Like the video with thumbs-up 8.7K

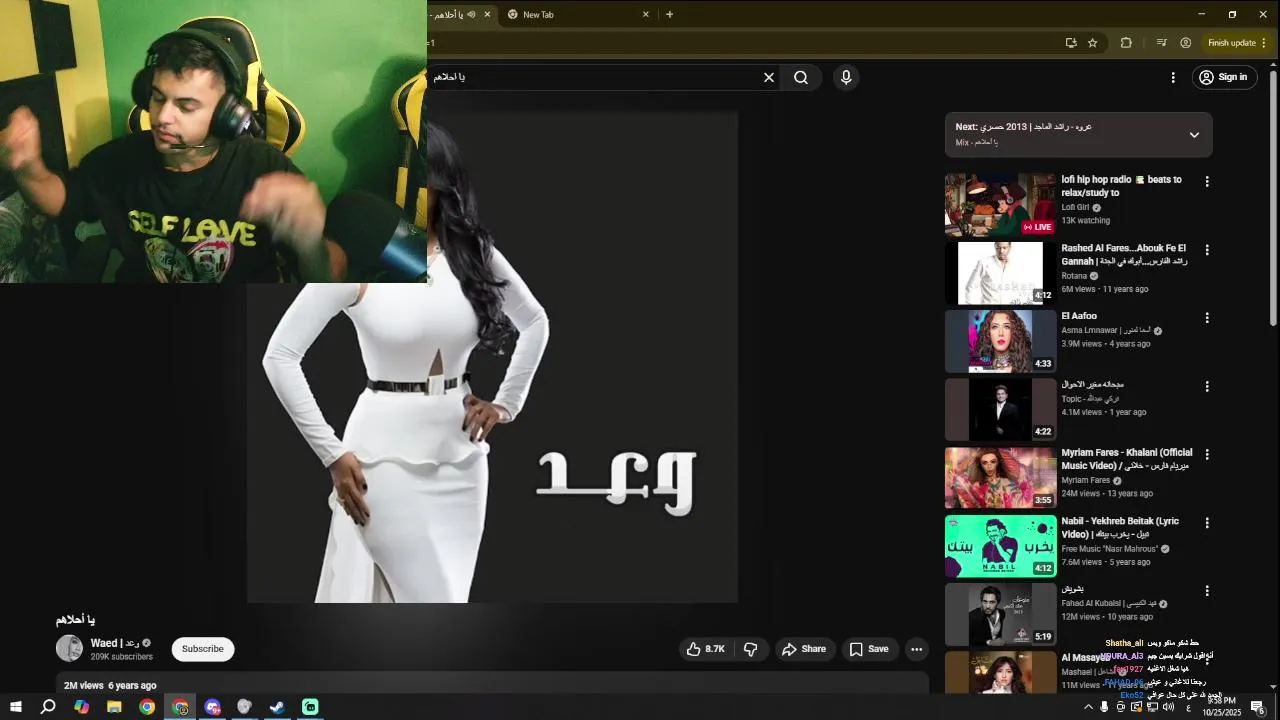tap(705, 649)
